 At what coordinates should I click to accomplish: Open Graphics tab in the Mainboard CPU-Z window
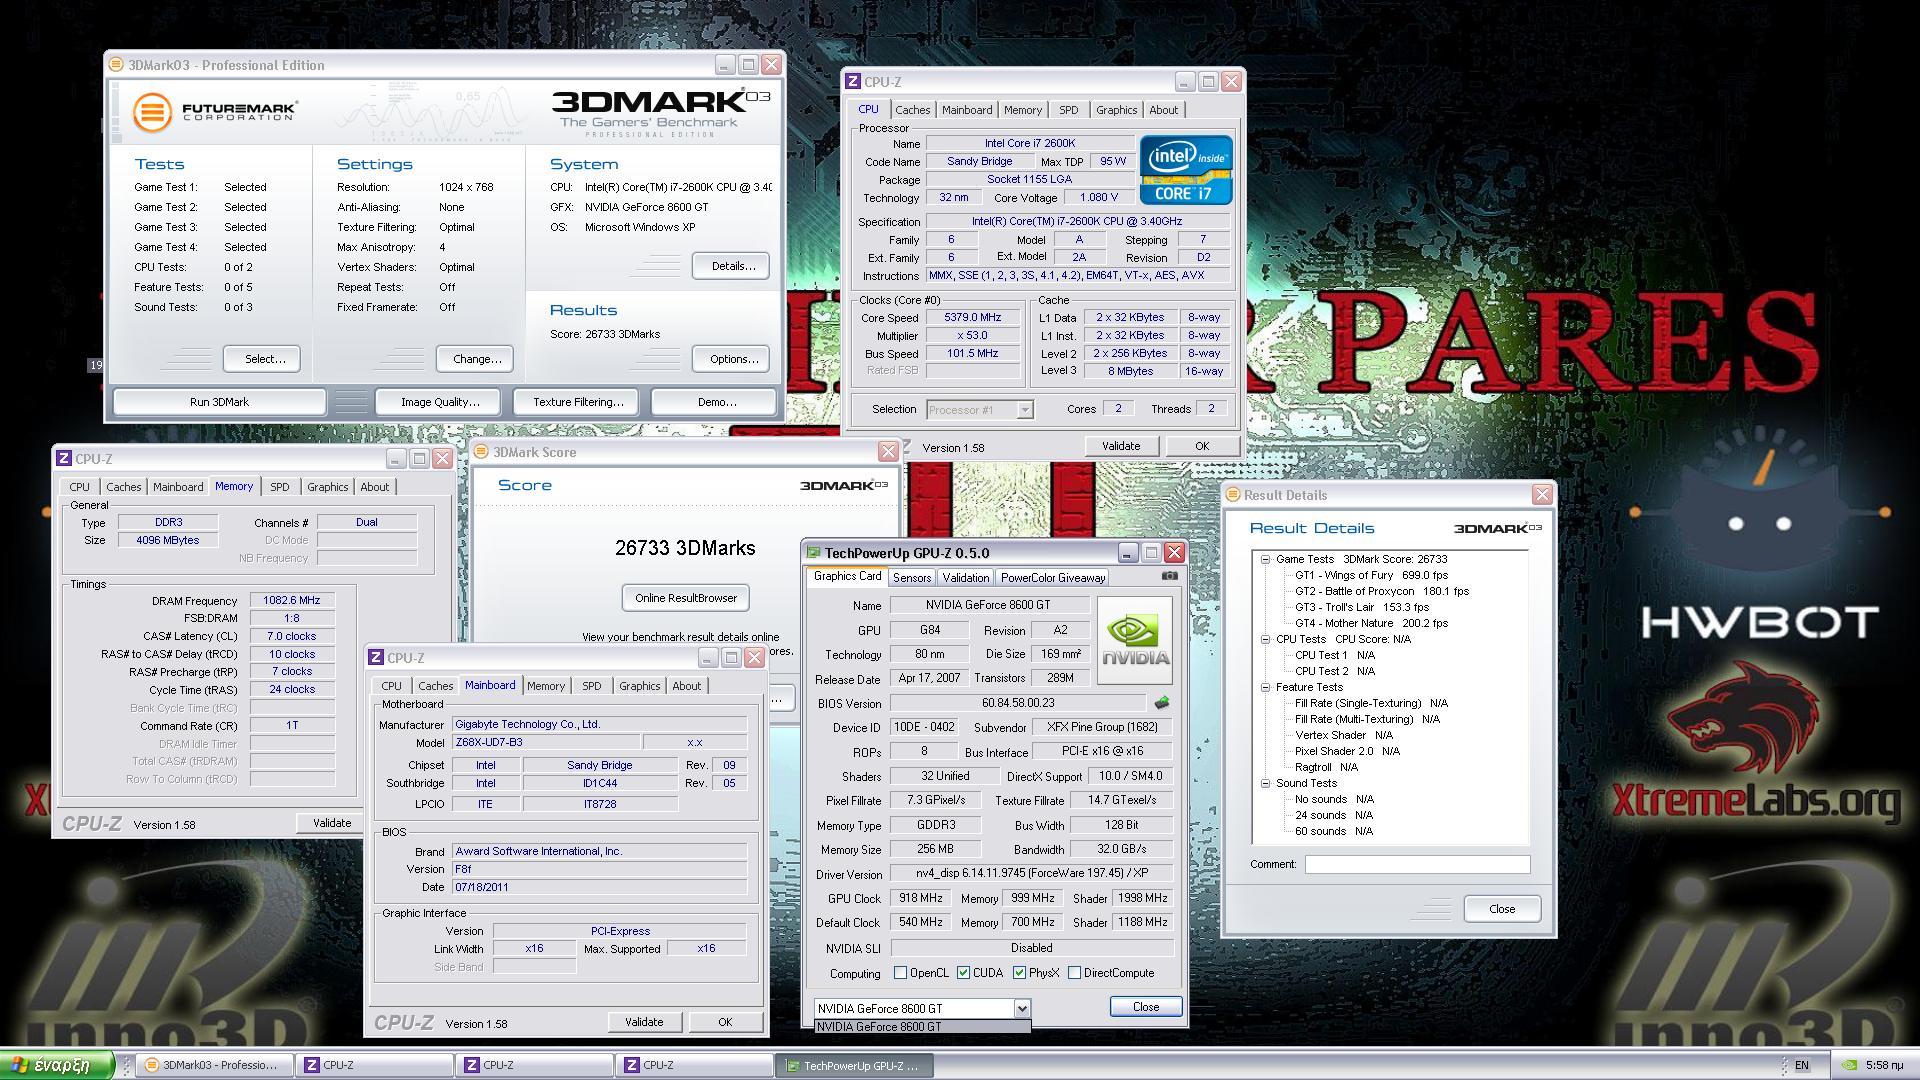coord(639,686)
